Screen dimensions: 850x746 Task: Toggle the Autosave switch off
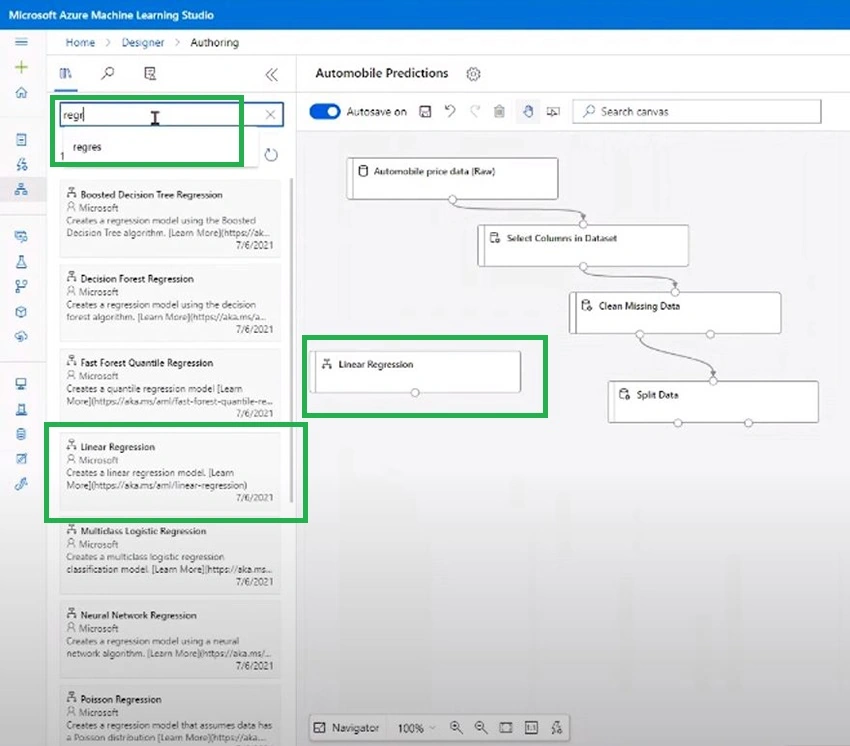click(324, 111)
